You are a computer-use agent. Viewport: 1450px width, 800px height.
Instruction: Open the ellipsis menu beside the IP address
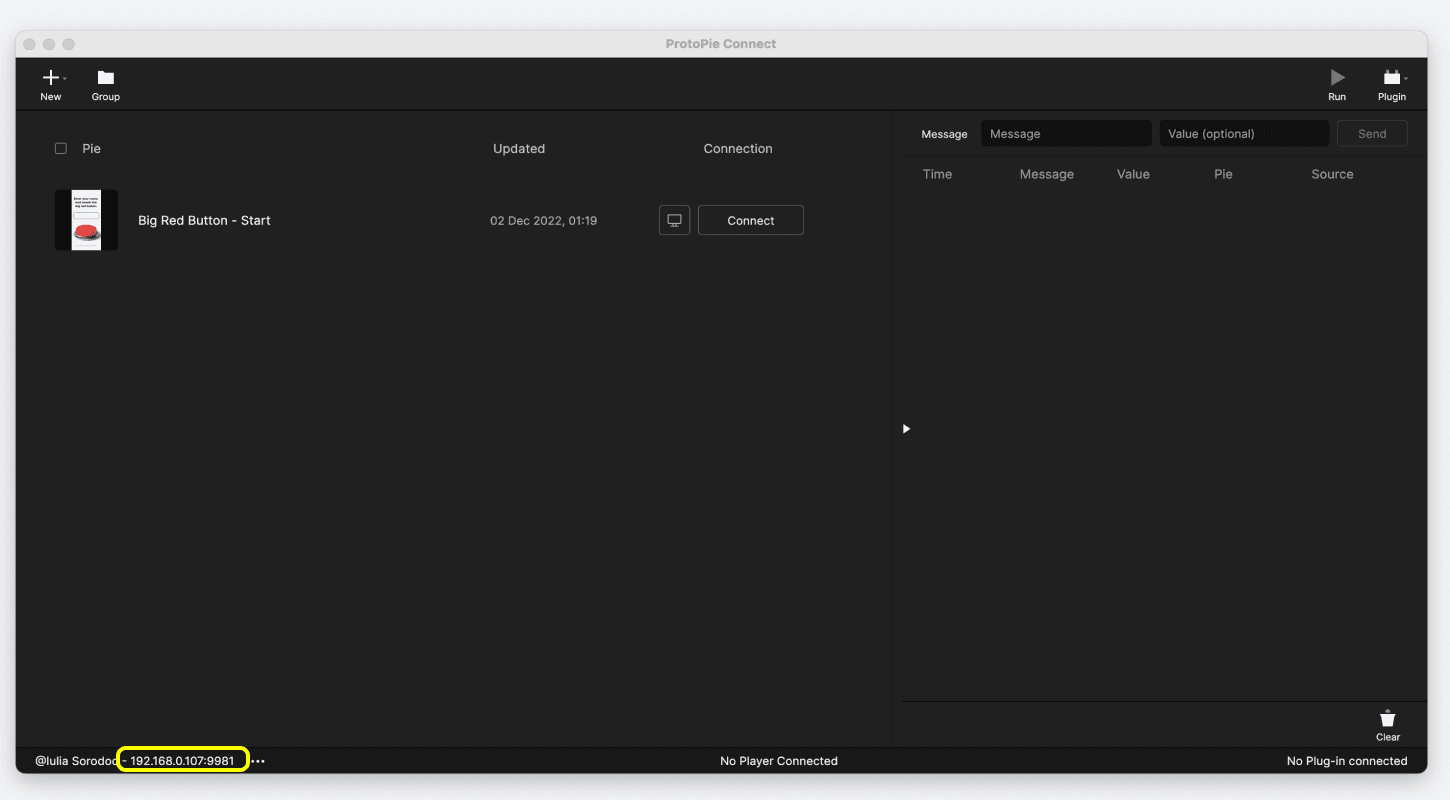(x=258, y=761)
